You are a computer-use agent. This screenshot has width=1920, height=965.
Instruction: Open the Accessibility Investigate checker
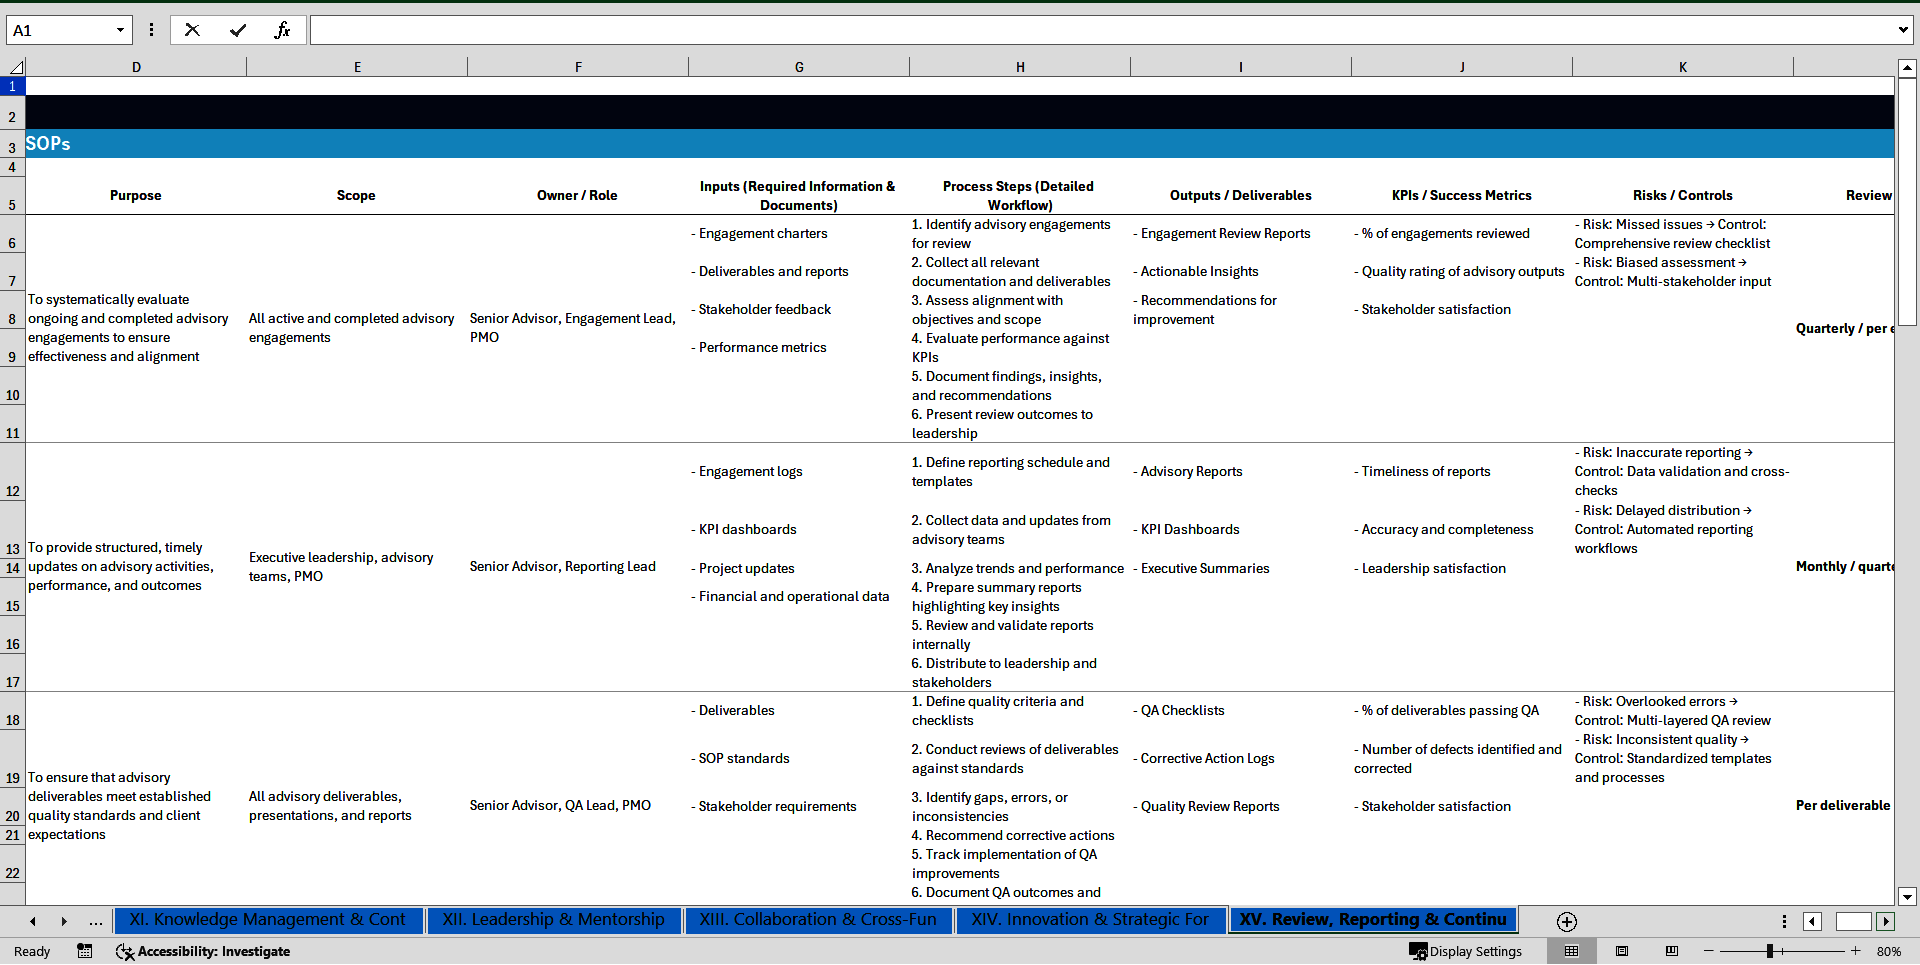pos(203,951)
